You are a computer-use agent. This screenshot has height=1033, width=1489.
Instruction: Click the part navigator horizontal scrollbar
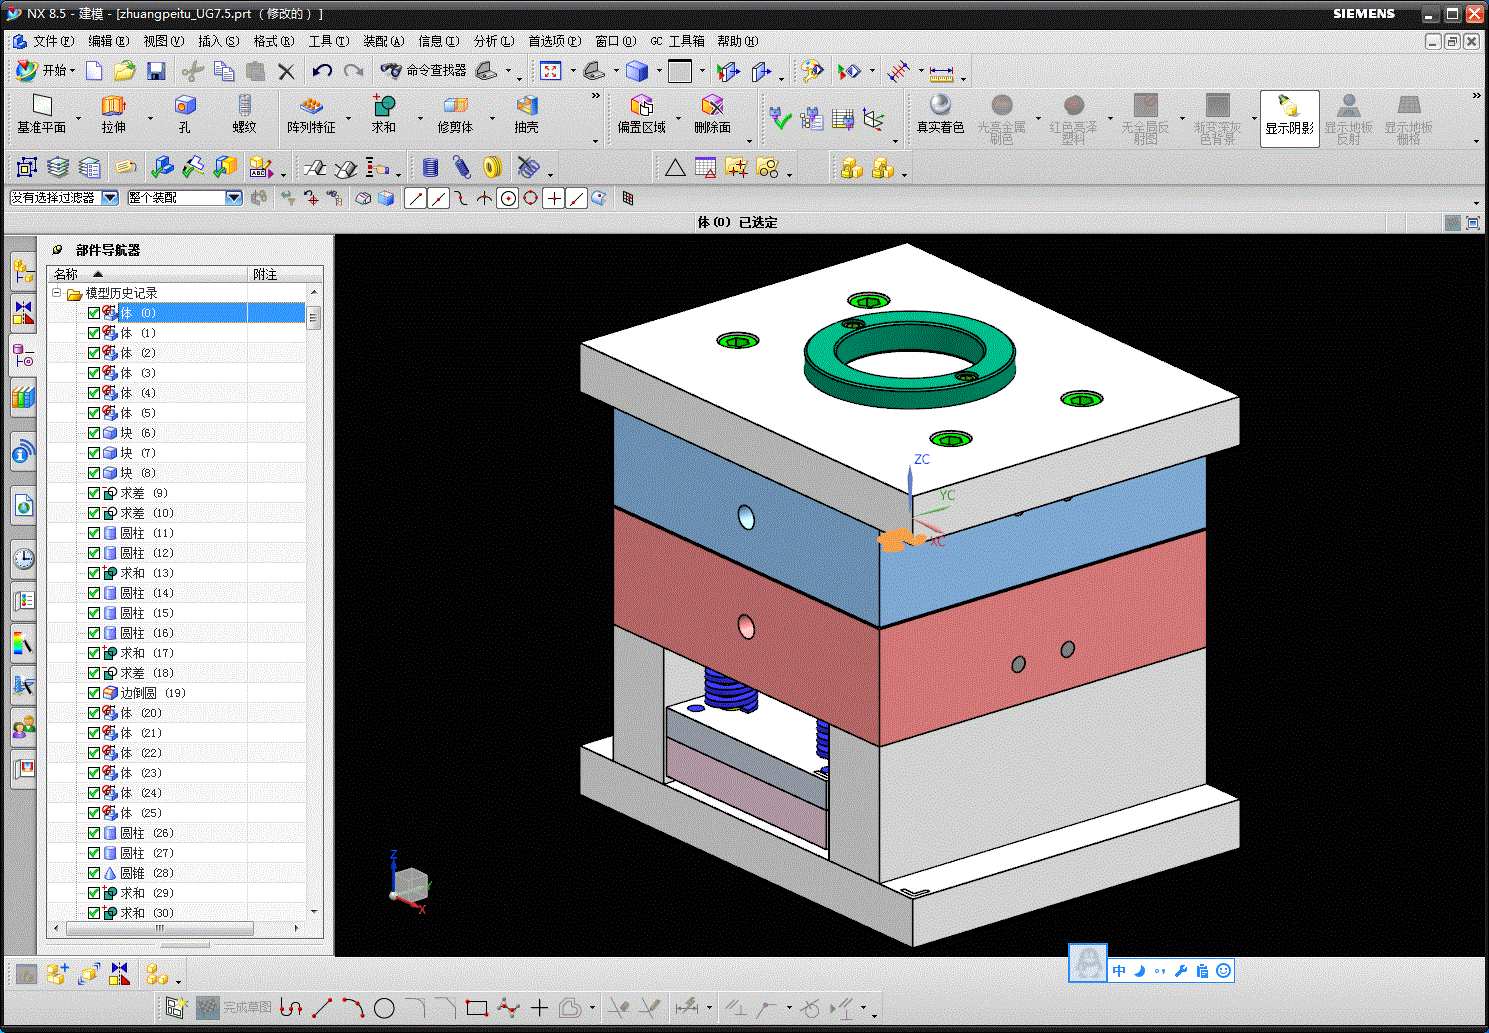click(x=160, y=928)
